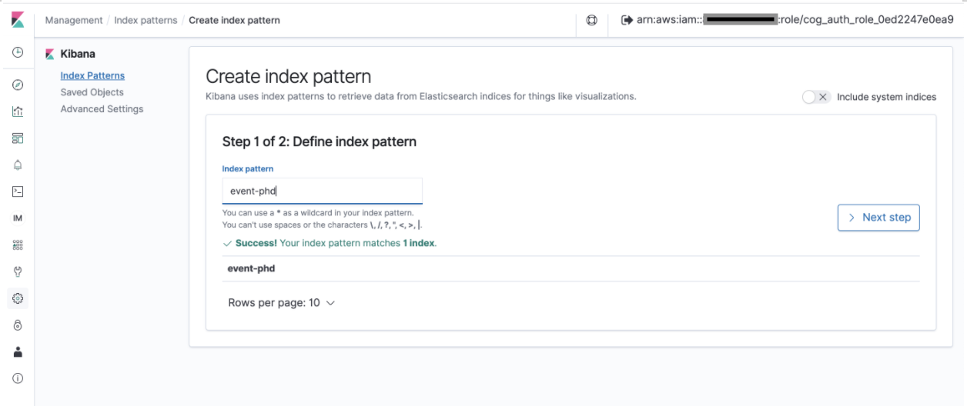
Task: Click the Next step button
Action: tap(878, 218)
